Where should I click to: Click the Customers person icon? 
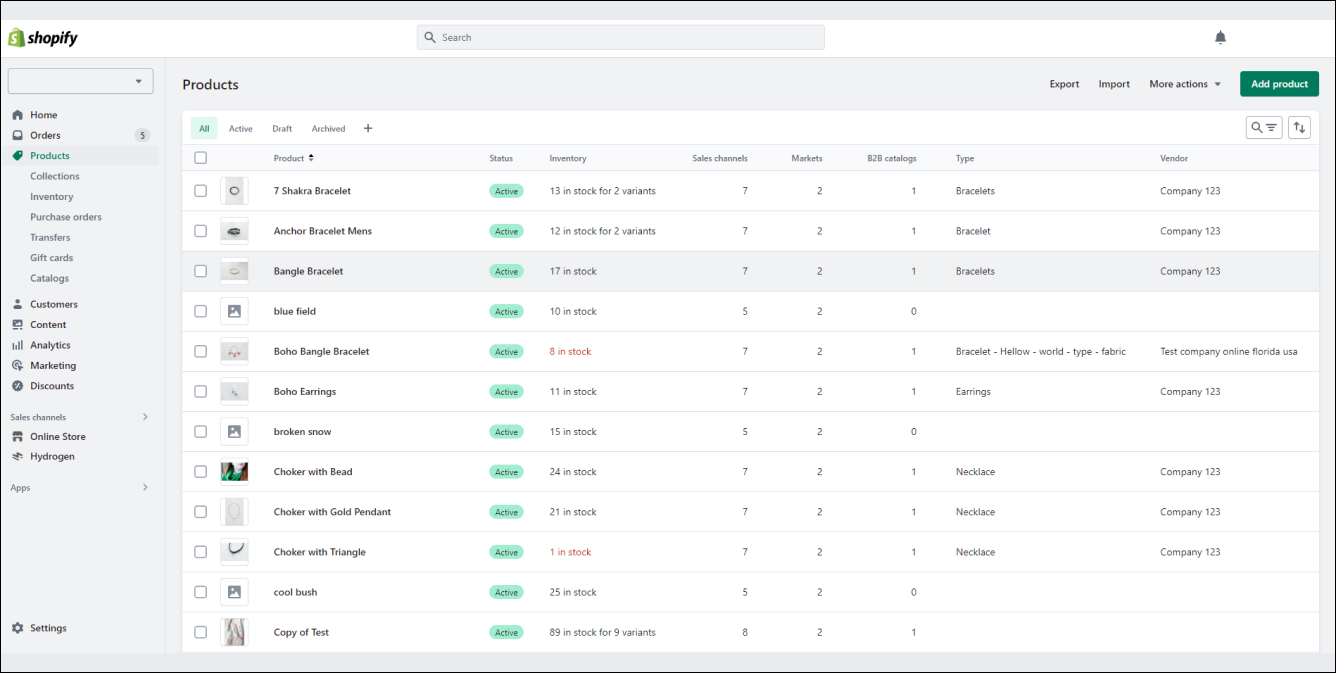tap(17, 304)
